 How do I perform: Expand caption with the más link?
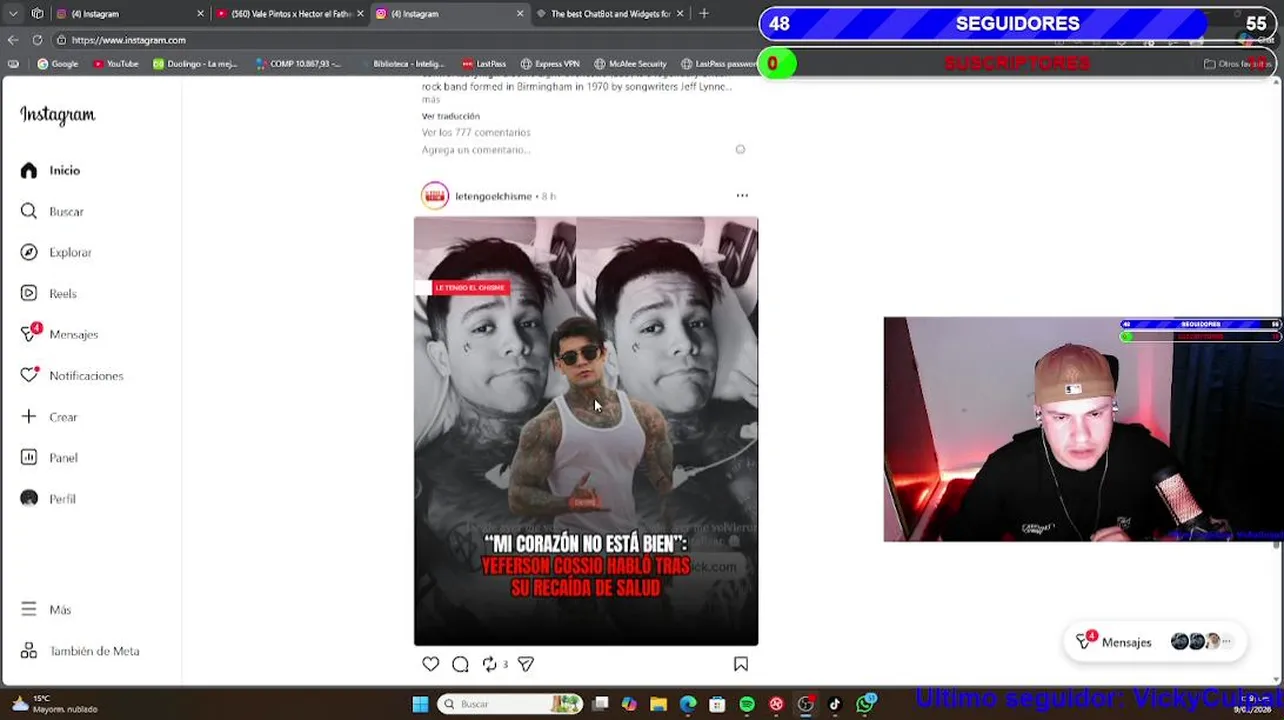(430, 100)
